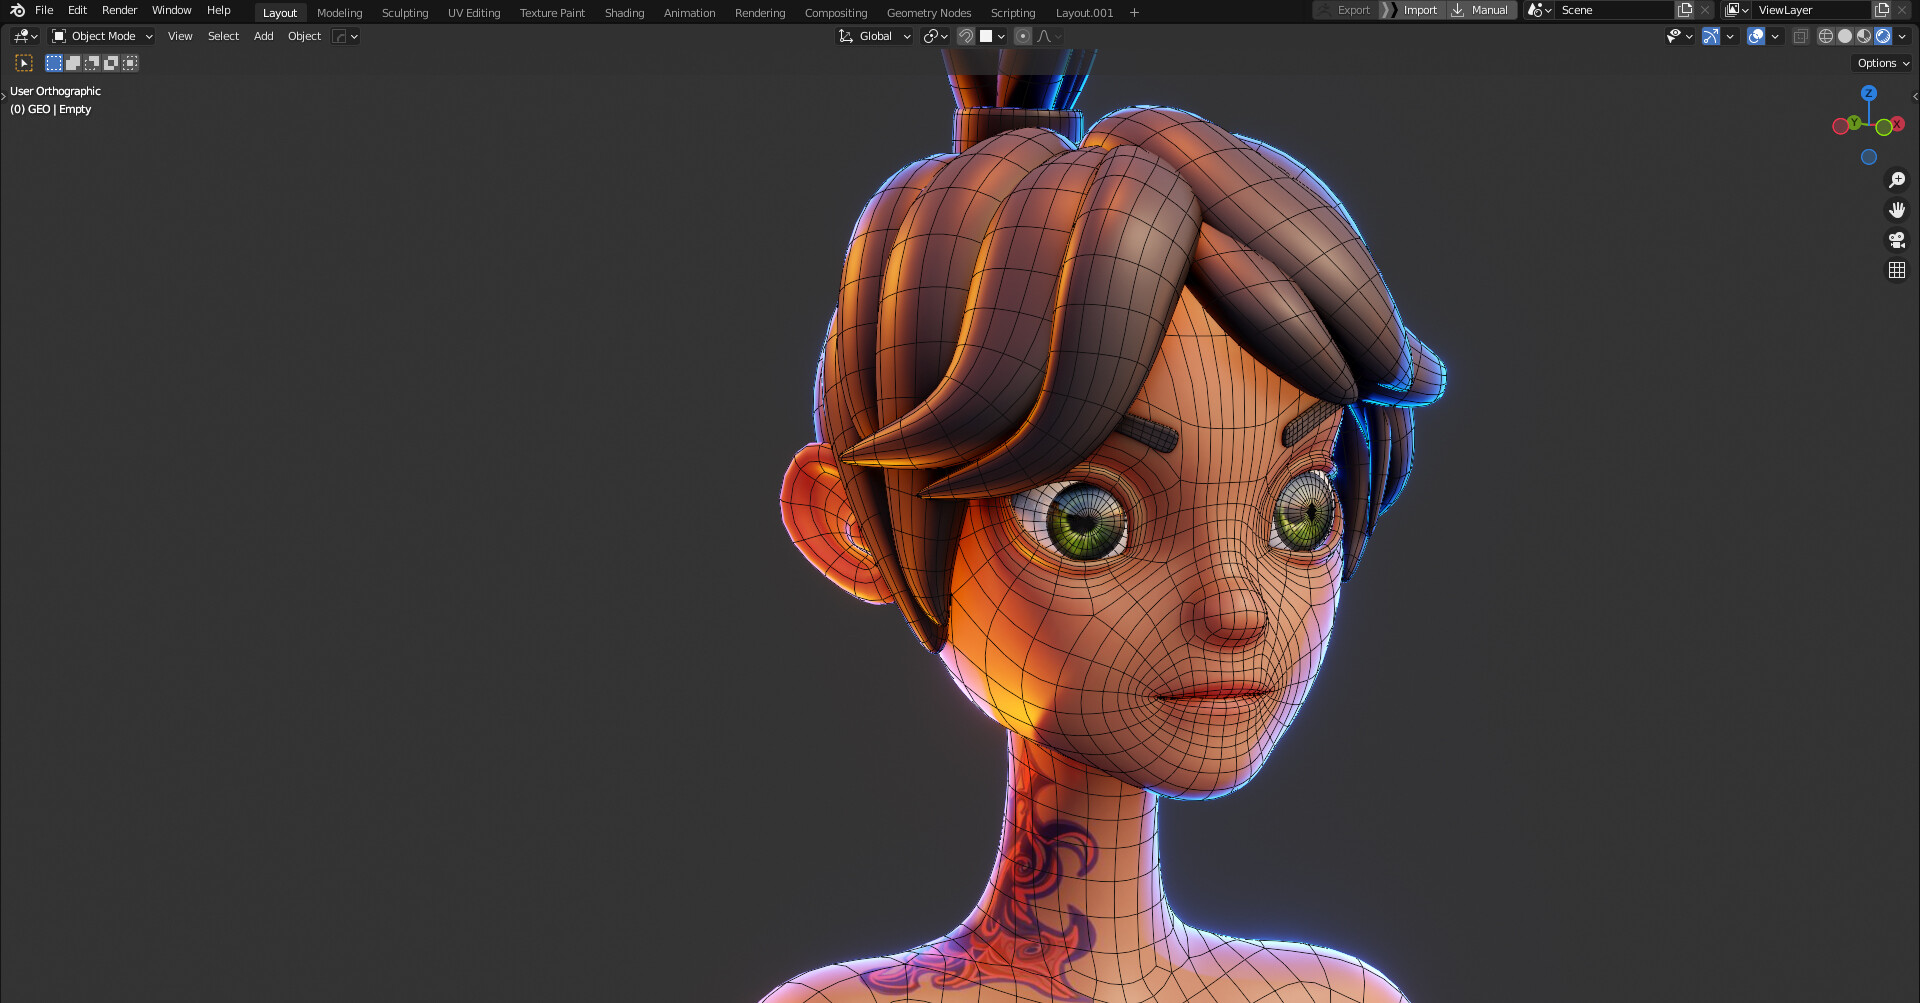Toggle the camera view icon
1920x1003 pixels.
(1896, 240)
